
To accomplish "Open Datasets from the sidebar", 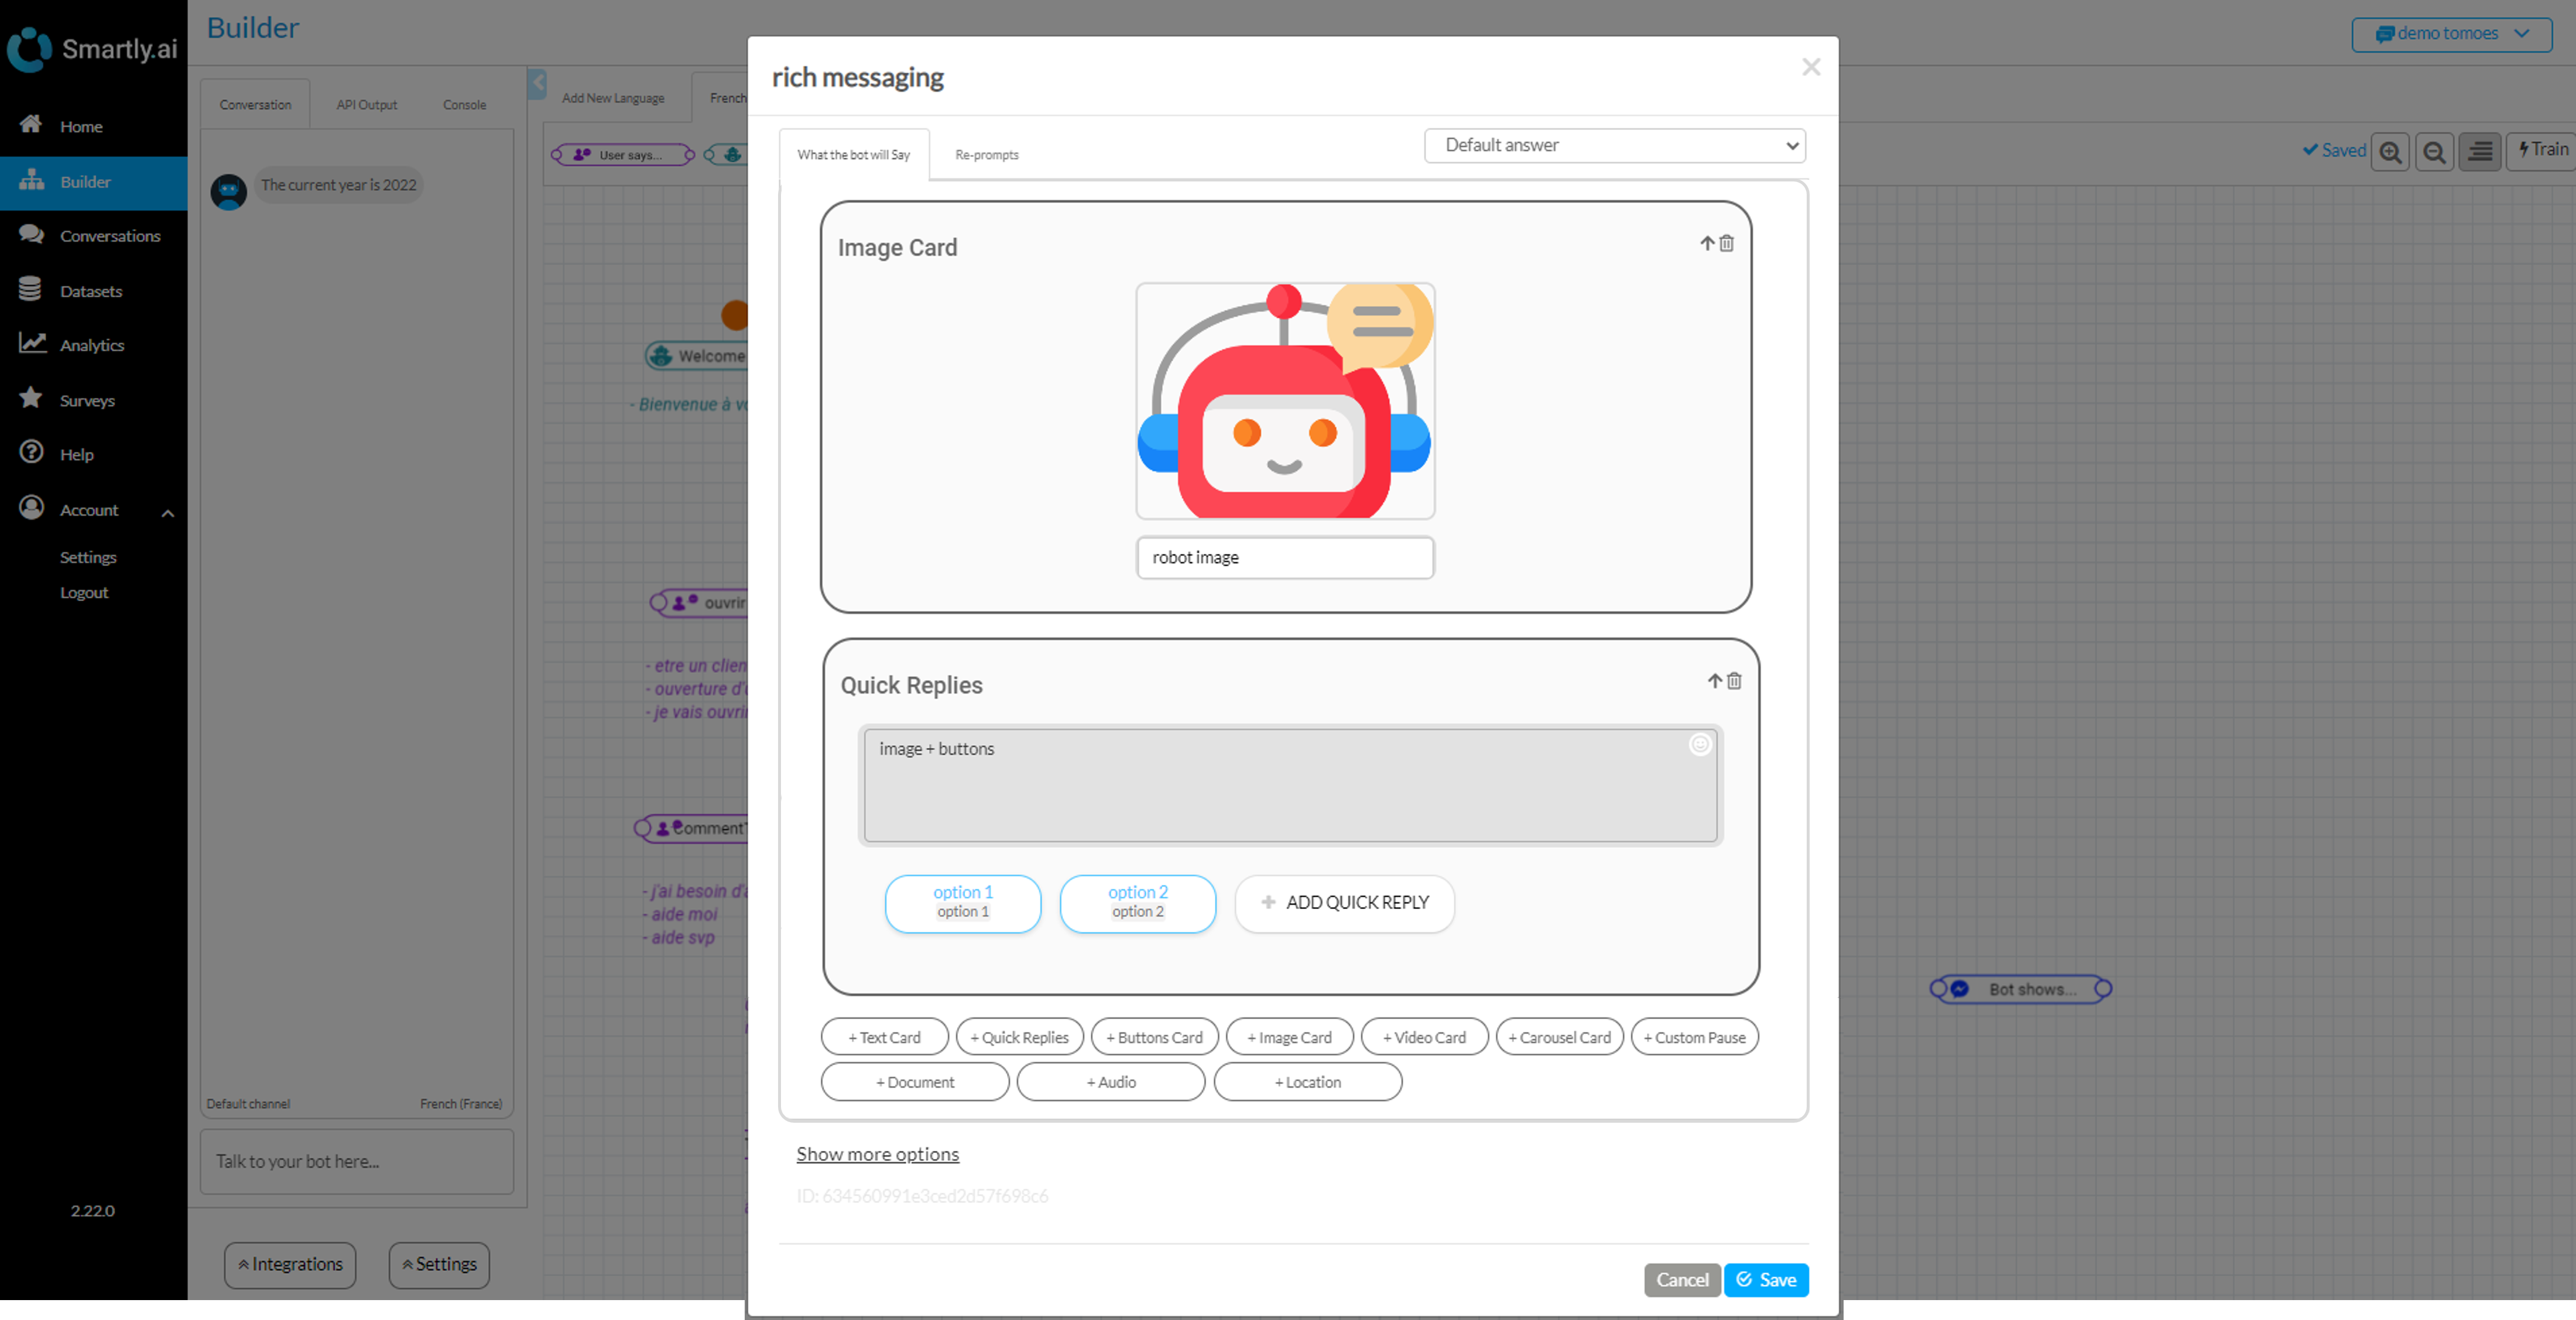I will tap(31, 290).
